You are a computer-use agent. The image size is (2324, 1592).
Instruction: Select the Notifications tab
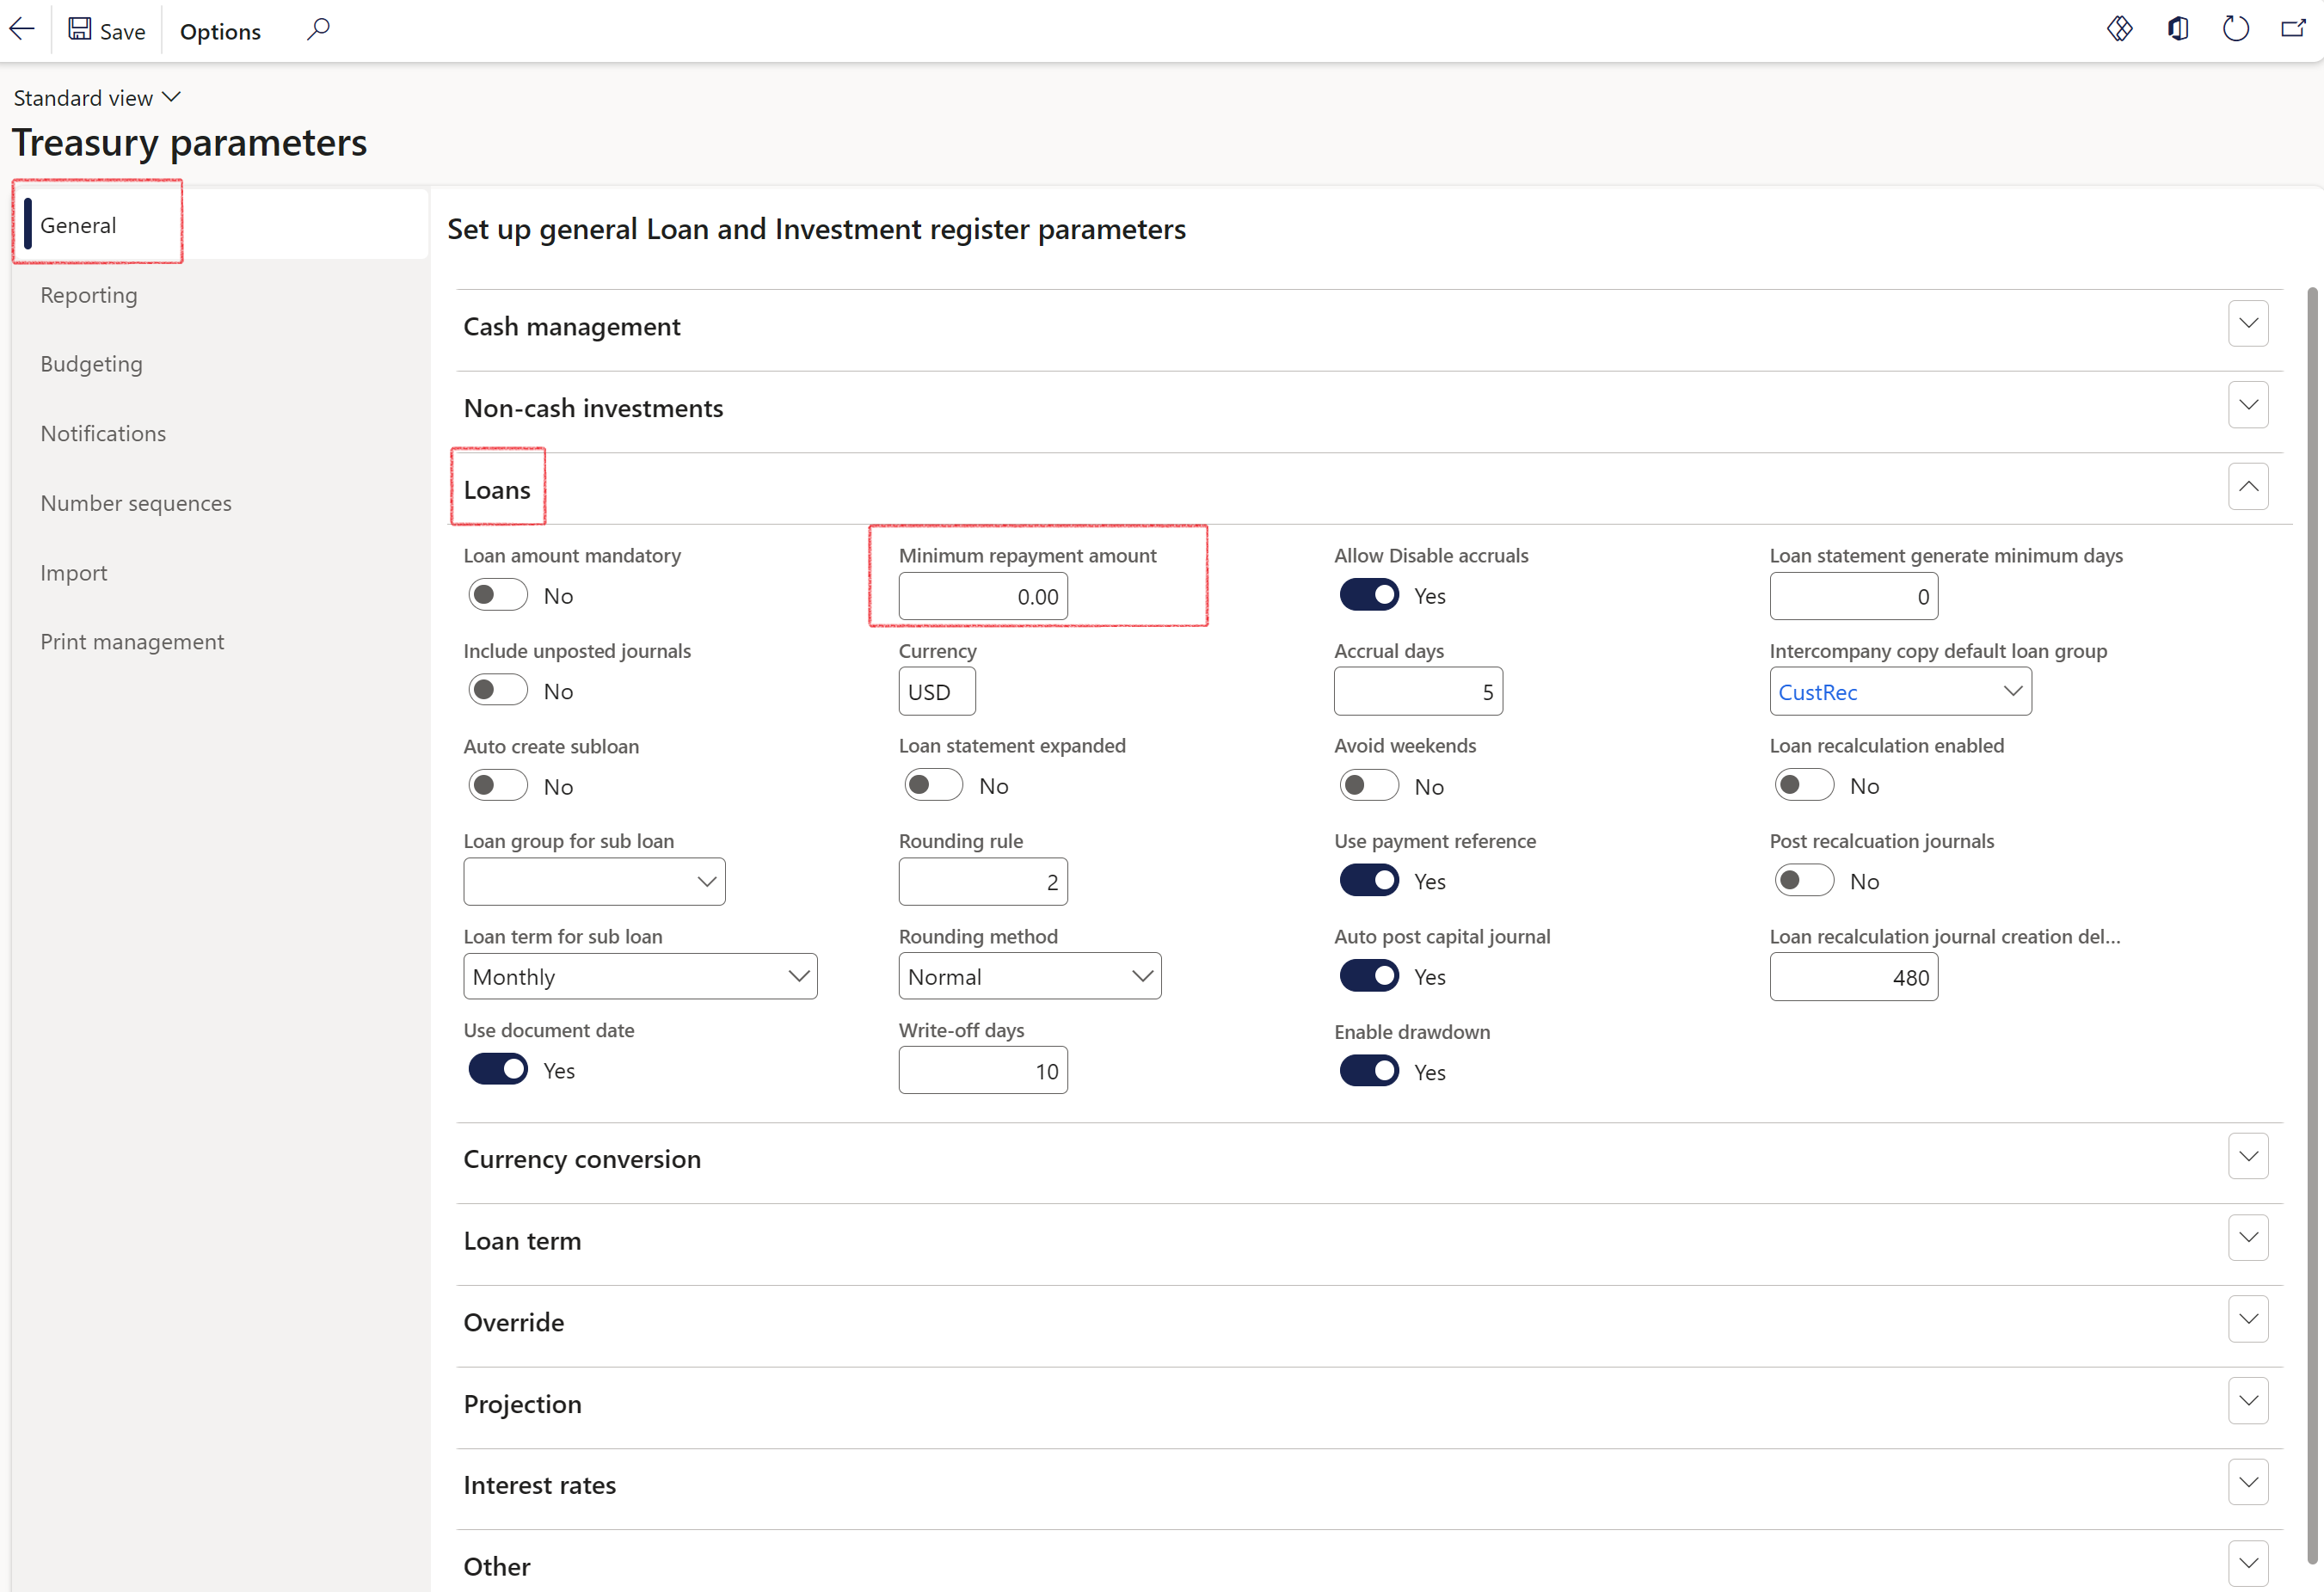point(103,433)
